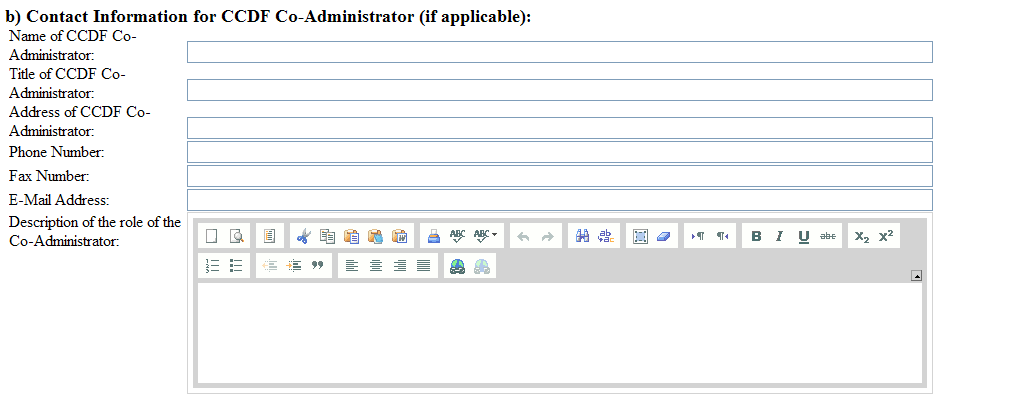Toggle italic formatting
Viewport: 1028px width, 399px height.
point(780,237)
